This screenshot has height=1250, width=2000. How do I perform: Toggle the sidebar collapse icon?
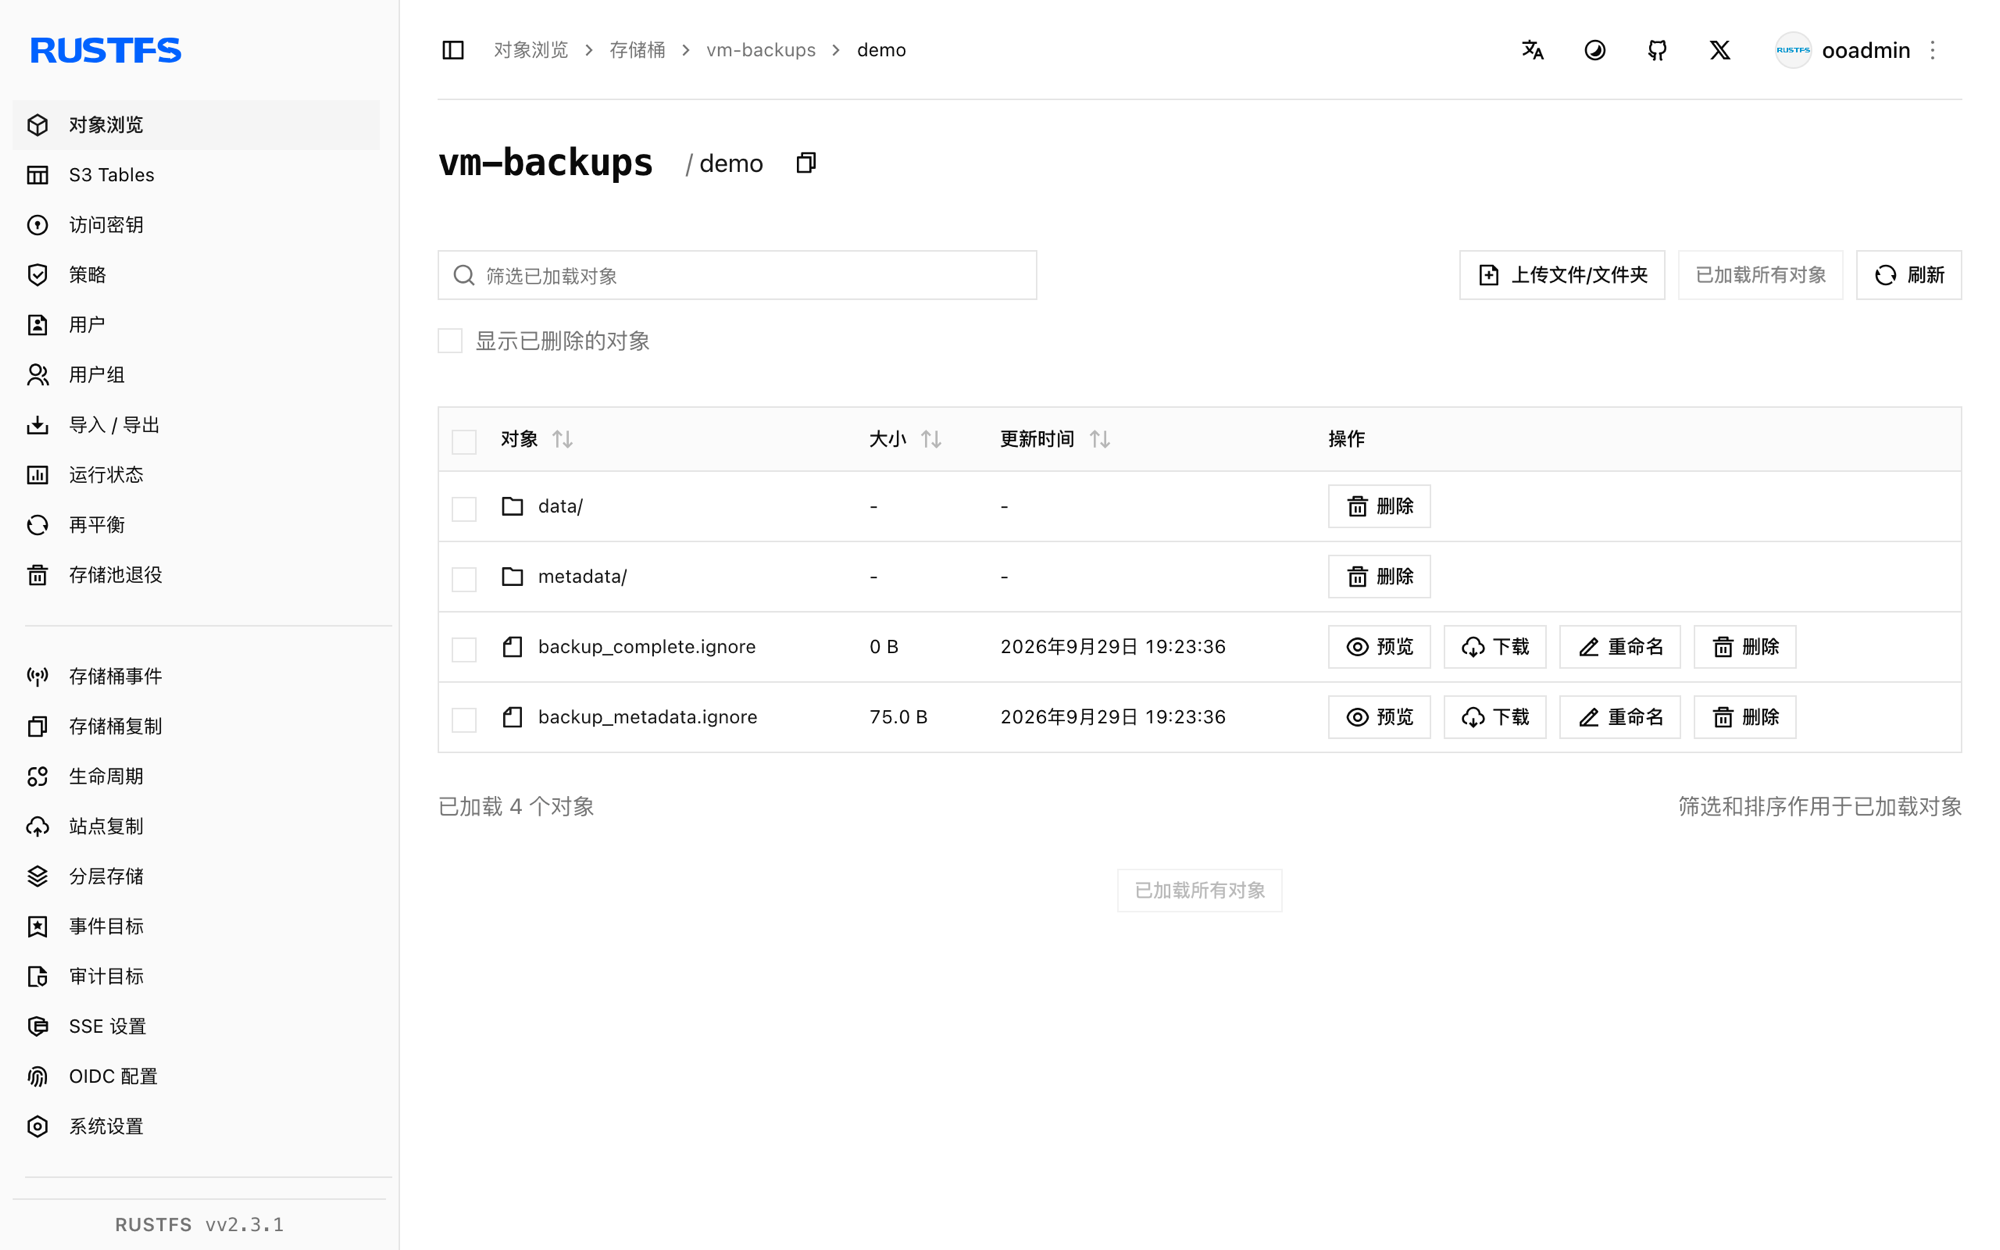(453, 50)
